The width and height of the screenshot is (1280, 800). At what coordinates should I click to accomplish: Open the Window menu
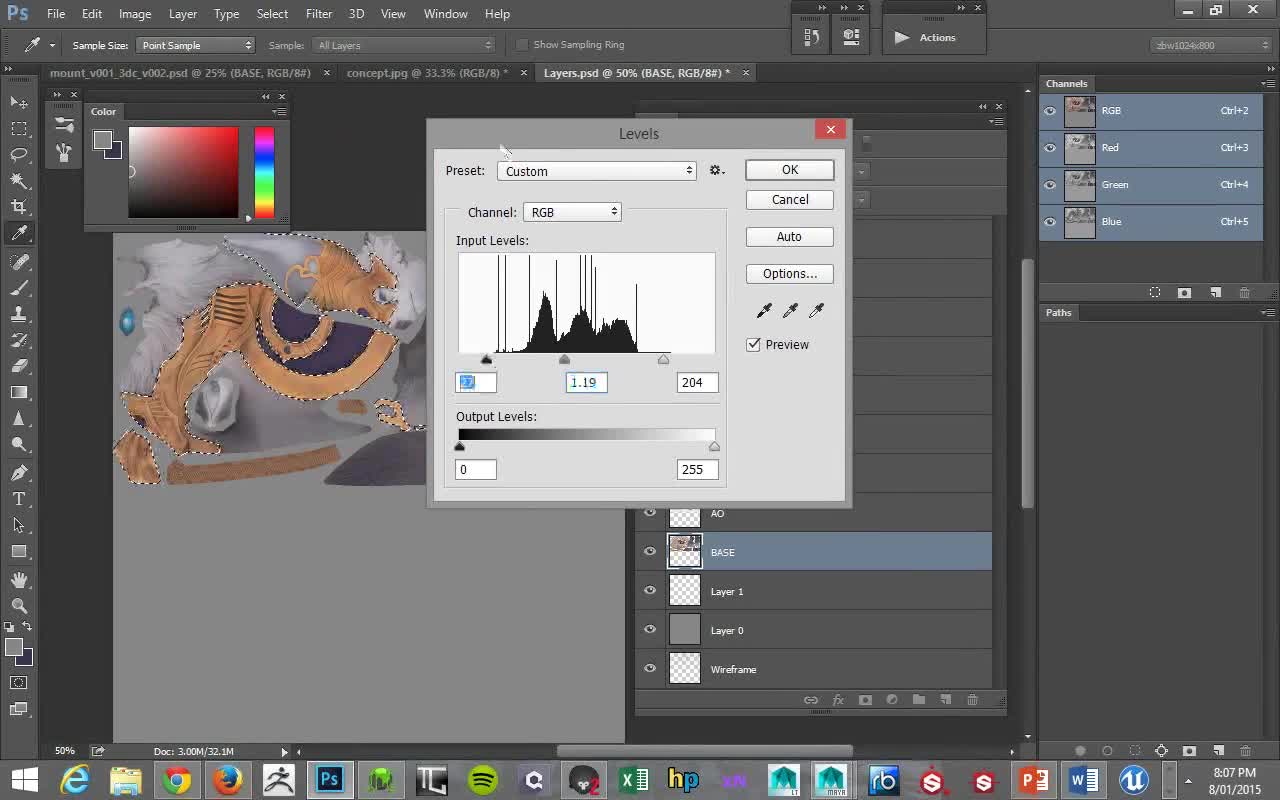[x=445, y=14]
